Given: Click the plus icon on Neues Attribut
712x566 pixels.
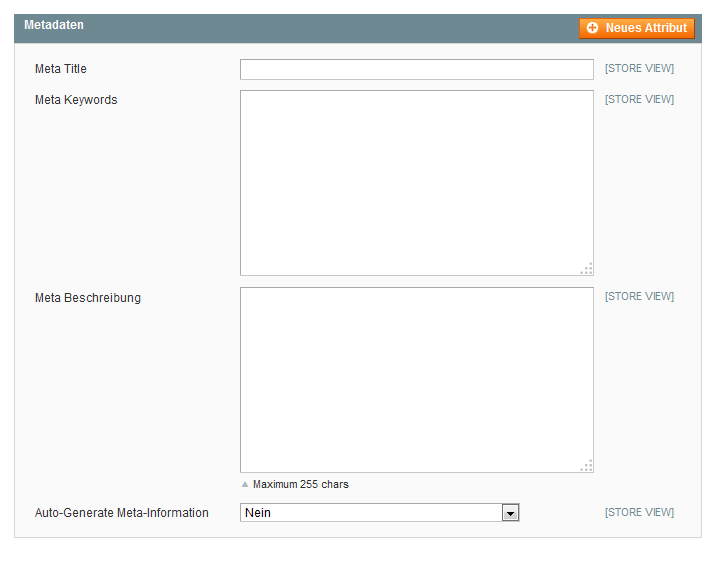Looking at the screenshot, I should (x=592, y=28).
